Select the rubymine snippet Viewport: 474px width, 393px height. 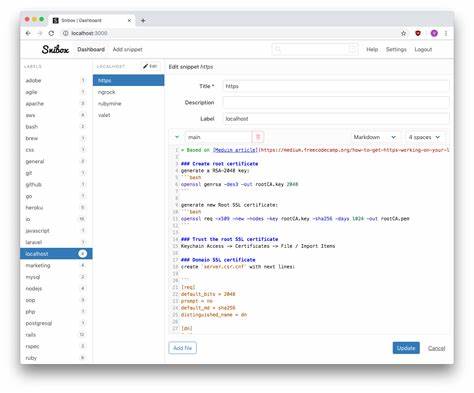[x=128, y=104]
